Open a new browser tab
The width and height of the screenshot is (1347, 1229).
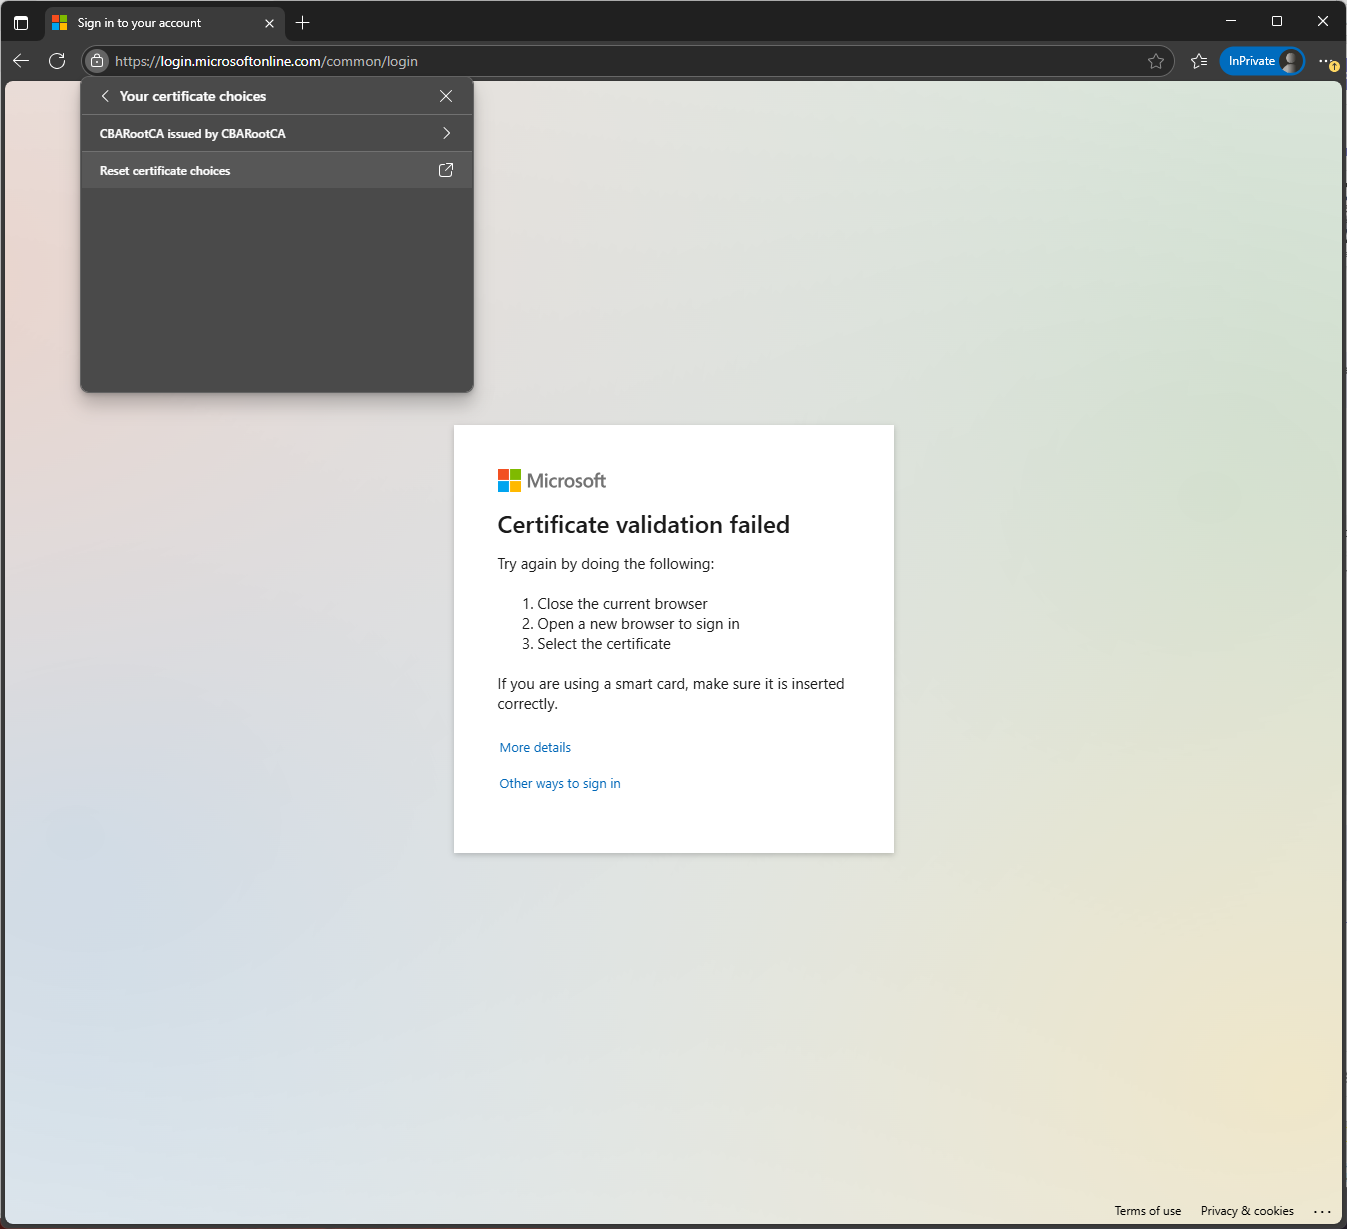[303, 23]
